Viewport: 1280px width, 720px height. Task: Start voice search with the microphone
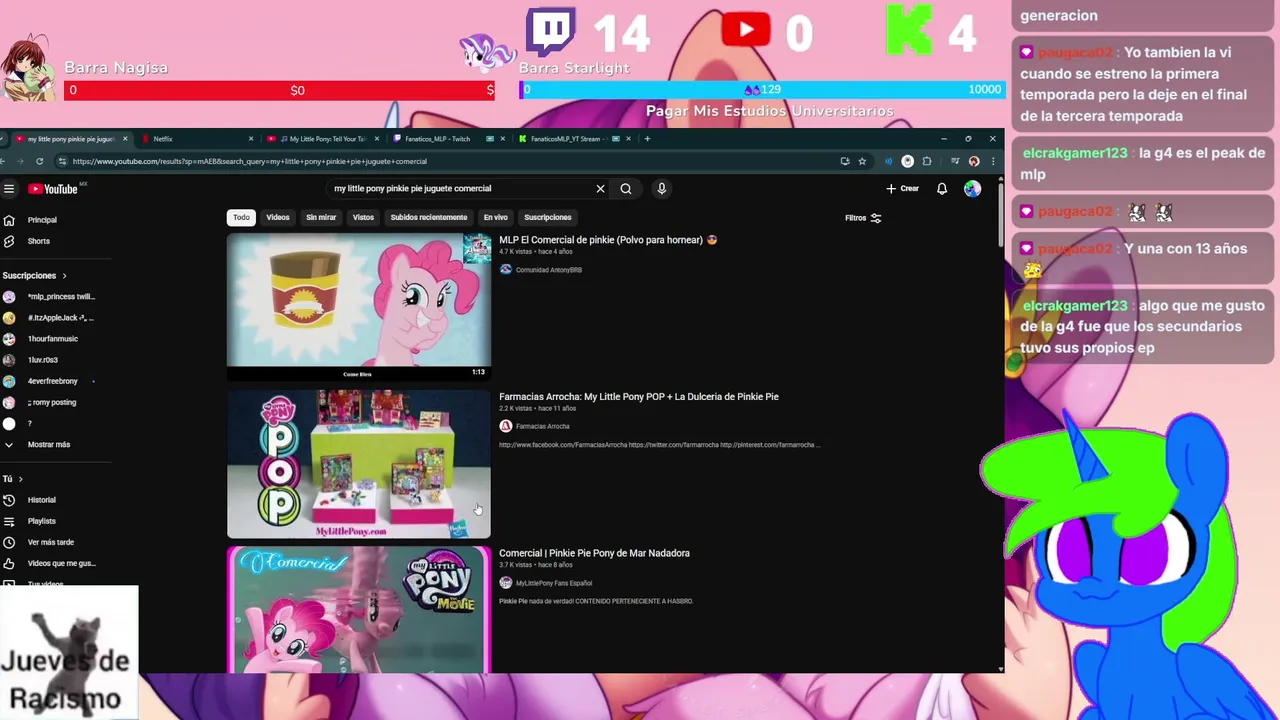click(x=661, y=189)
